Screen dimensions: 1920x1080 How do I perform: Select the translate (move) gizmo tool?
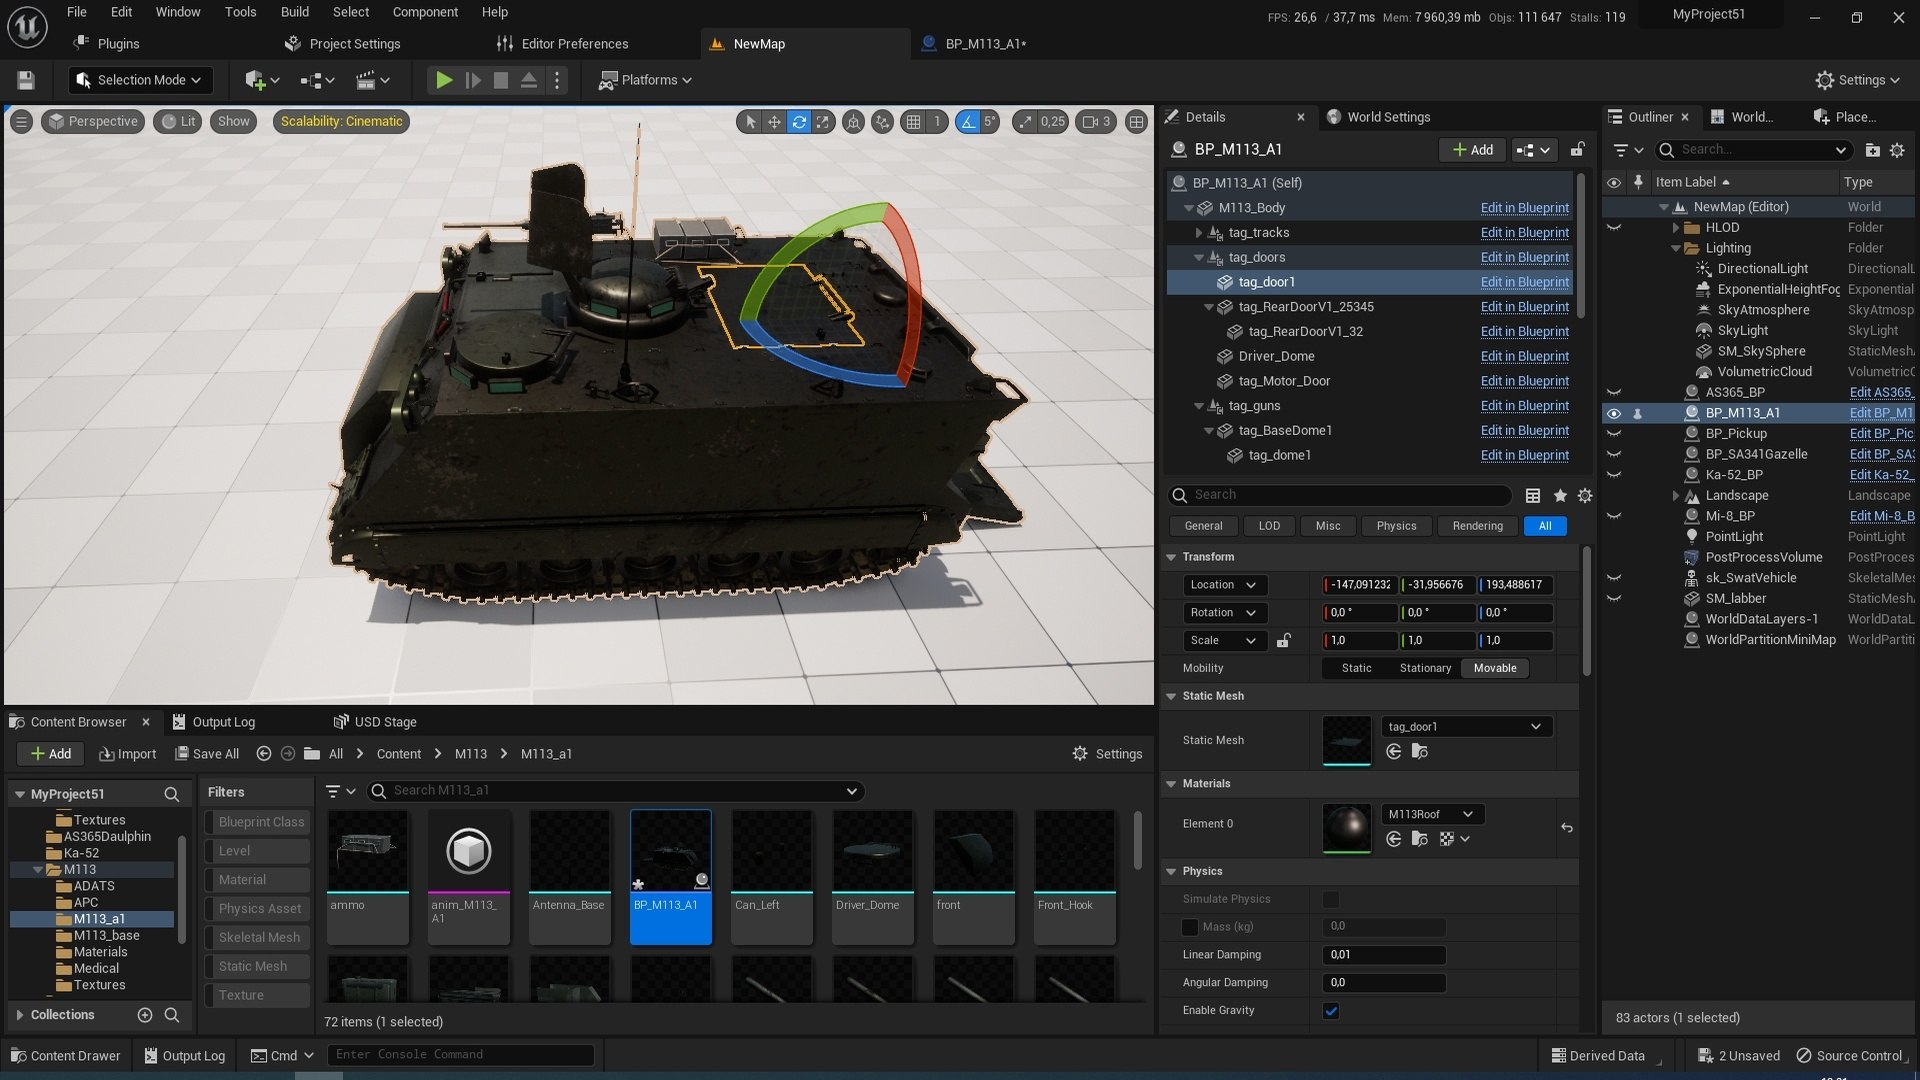click(x=774, y=122)
